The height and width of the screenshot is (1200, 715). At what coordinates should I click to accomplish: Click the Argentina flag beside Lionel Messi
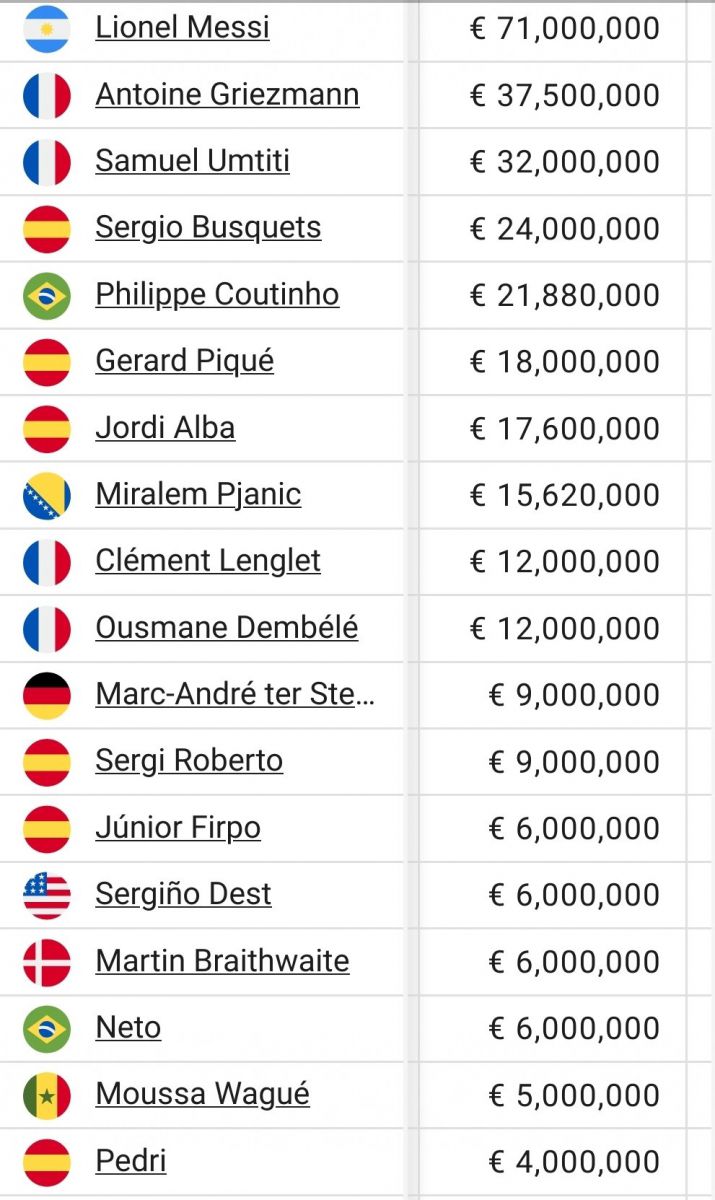coord(47,29)
